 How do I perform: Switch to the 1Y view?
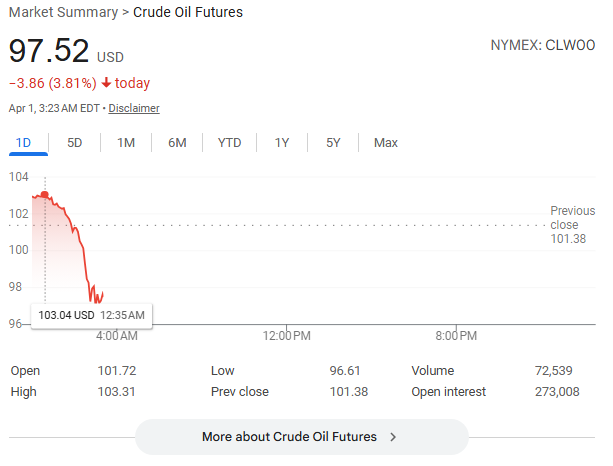click(x=282, y=143)
